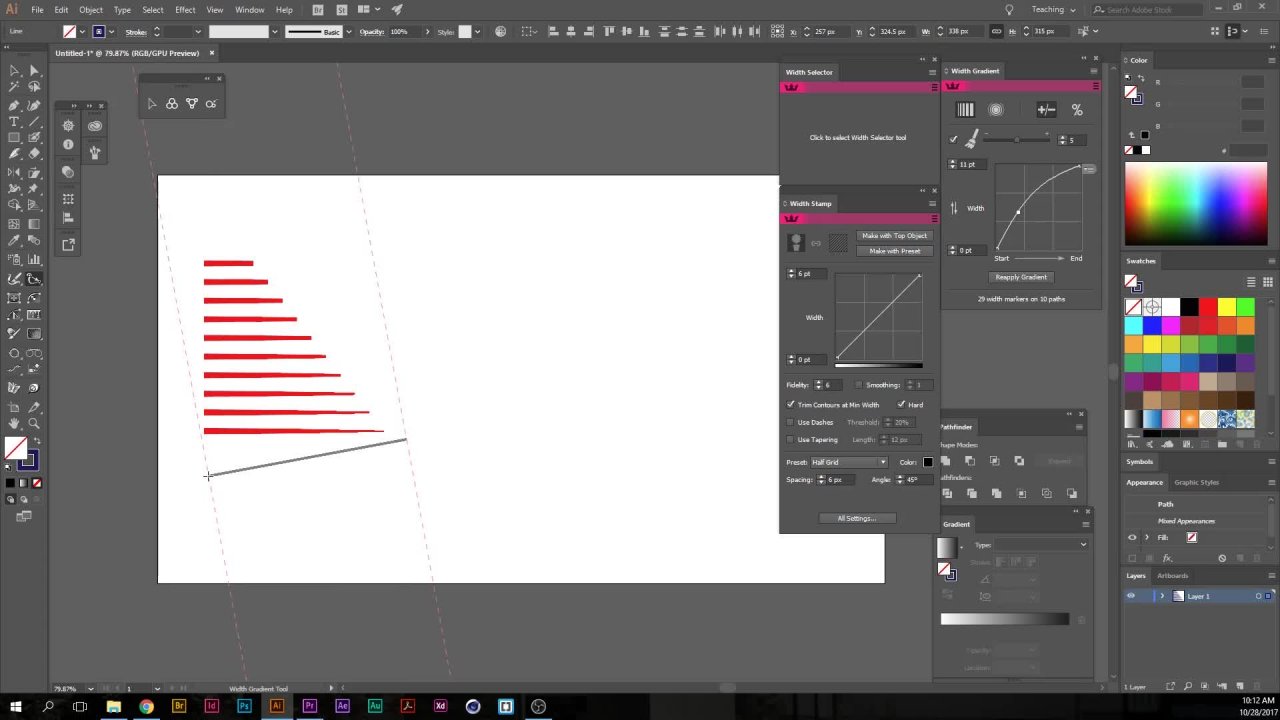This screenshot has width=1280, height=720.
Task: Select the Zoom magnifier tool
Action: point(34,424)
